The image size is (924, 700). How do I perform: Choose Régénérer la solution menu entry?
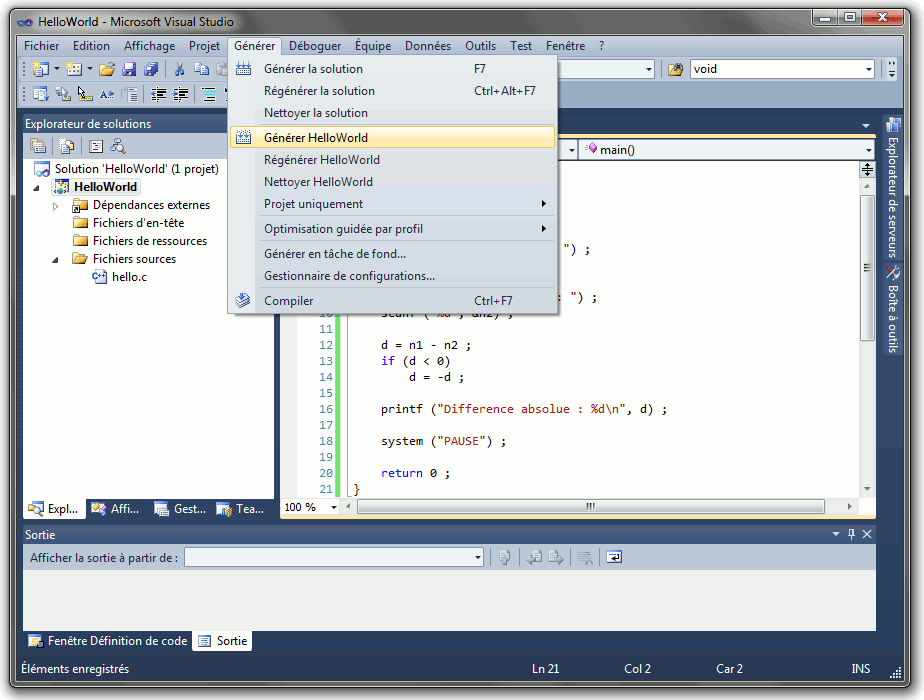point(392,91)
